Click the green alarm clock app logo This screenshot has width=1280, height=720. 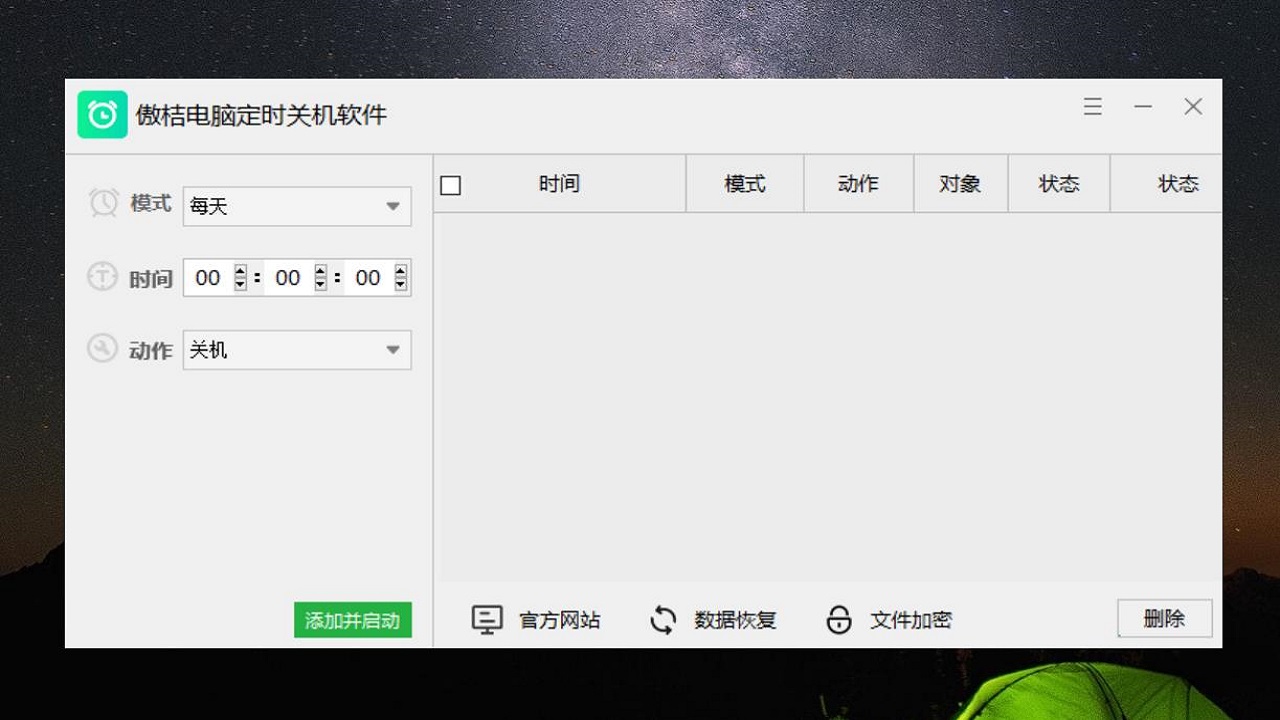(x=102, y=115)
